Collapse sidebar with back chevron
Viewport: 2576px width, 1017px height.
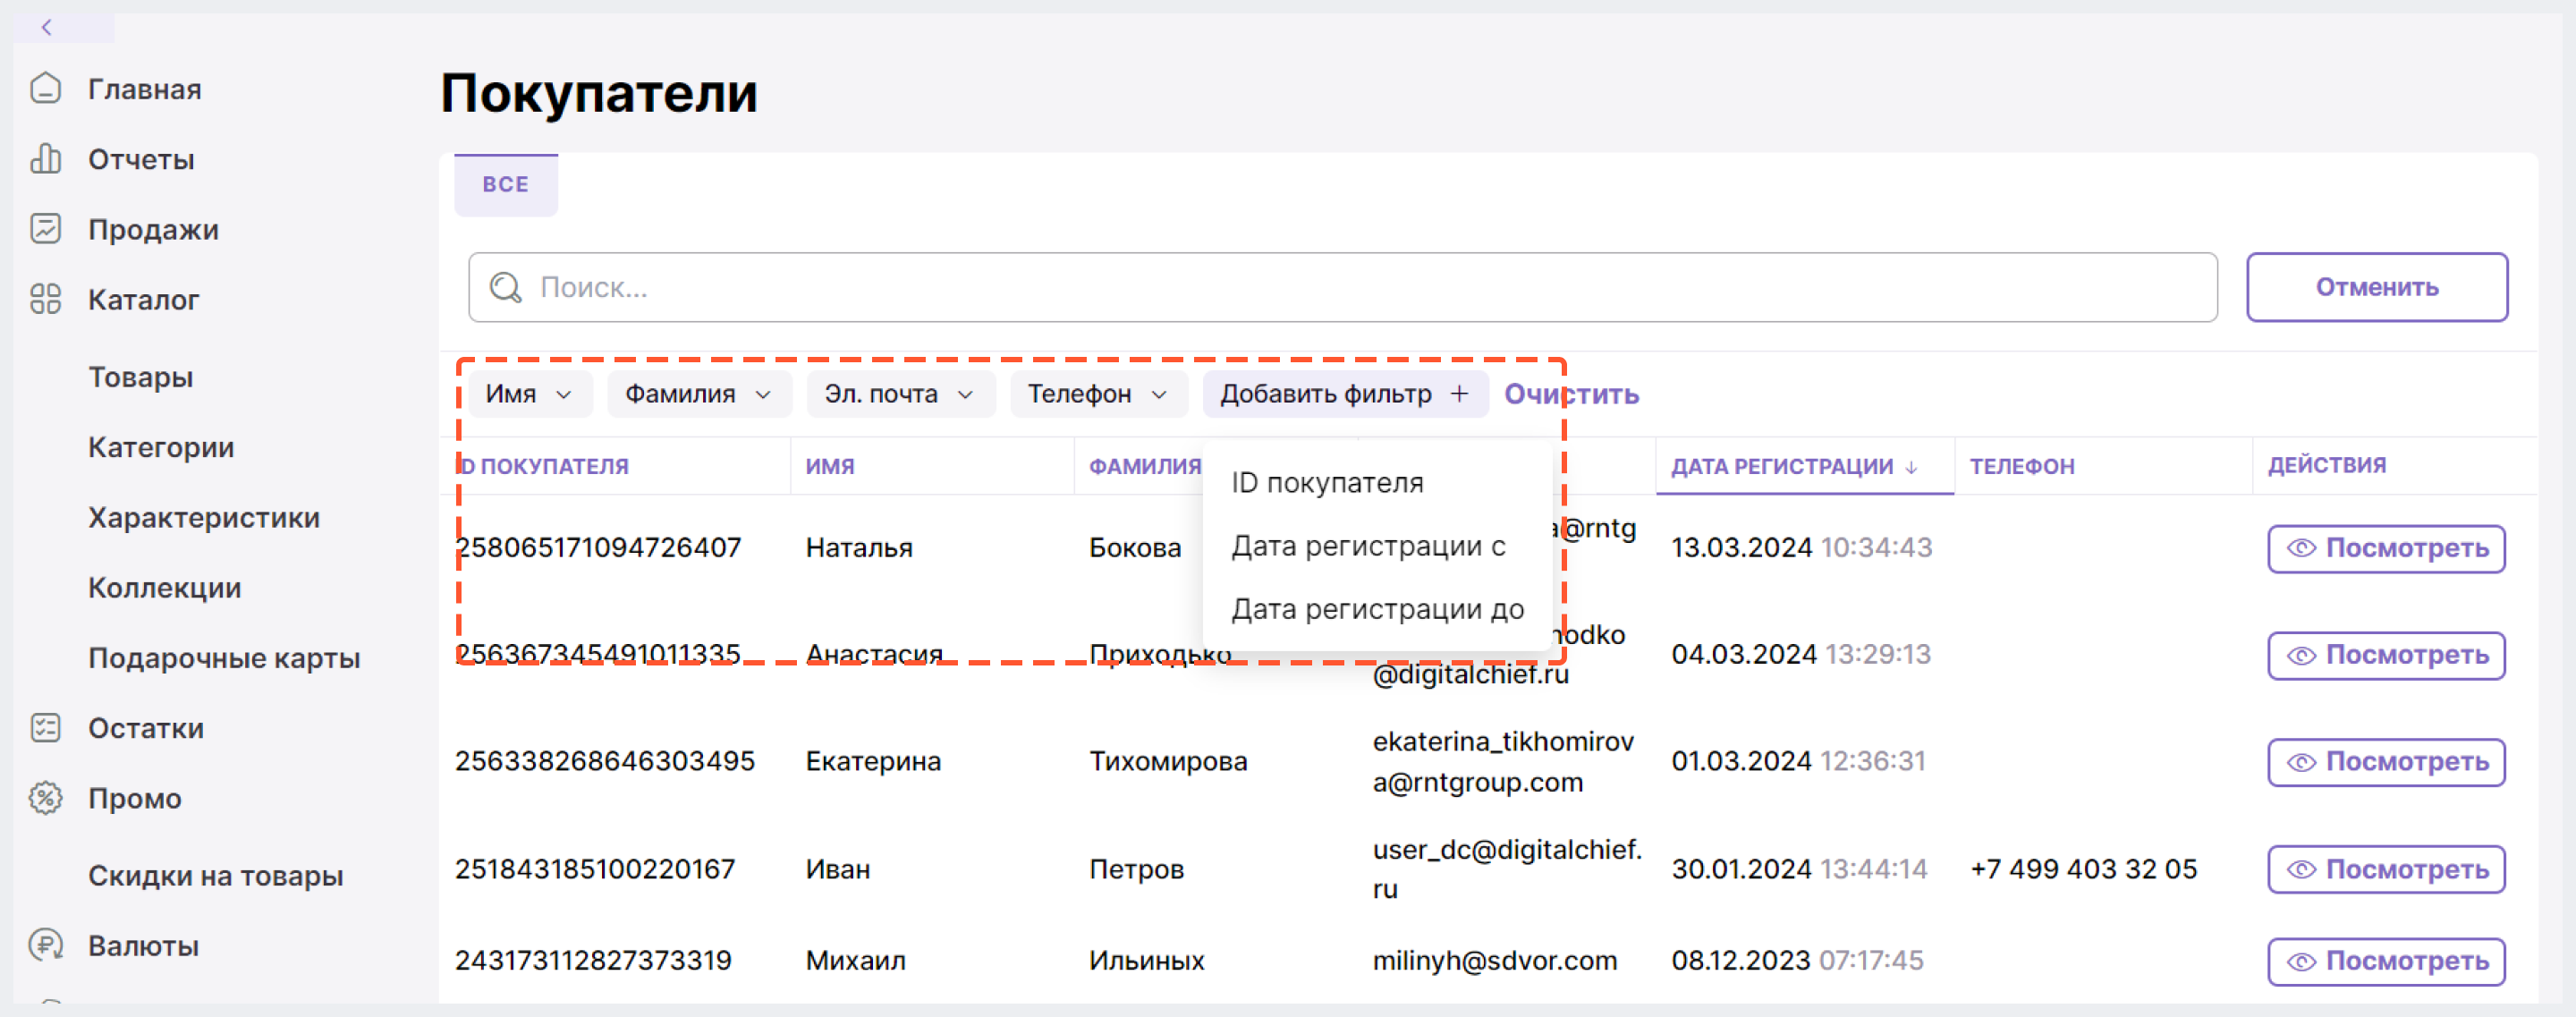(47, 28)
